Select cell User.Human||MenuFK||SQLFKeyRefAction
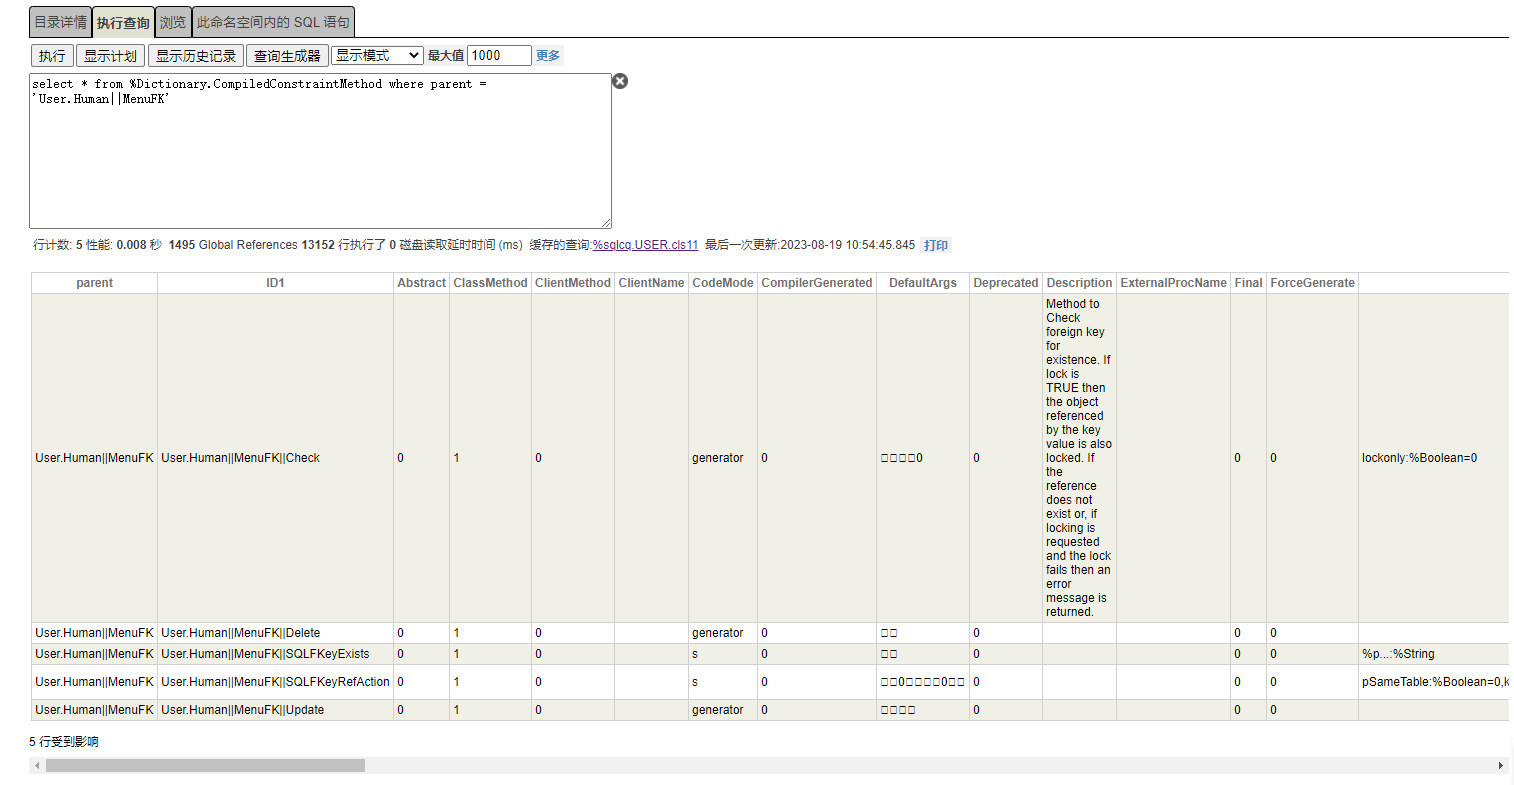The height and width of the screenshot is (785, 1514). click(275, 682)
